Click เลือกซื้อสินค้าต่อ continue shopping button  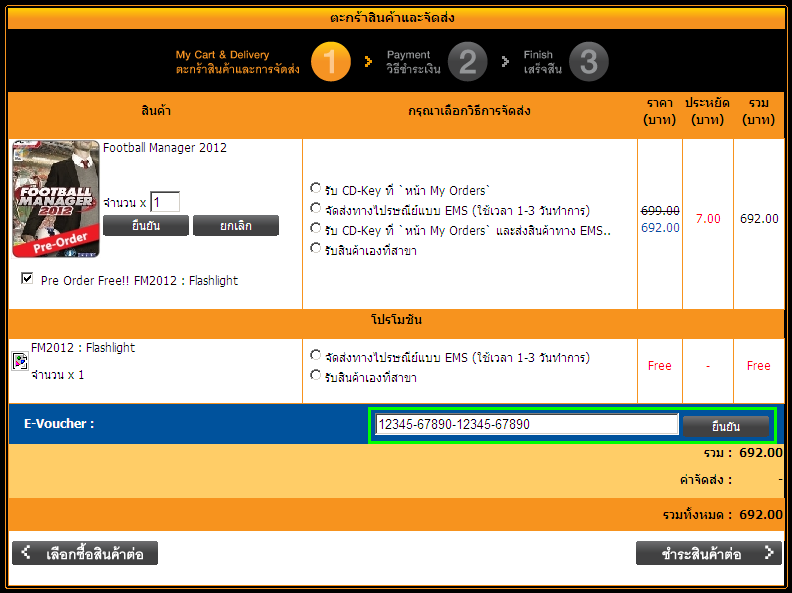click(x=85, y=553)
